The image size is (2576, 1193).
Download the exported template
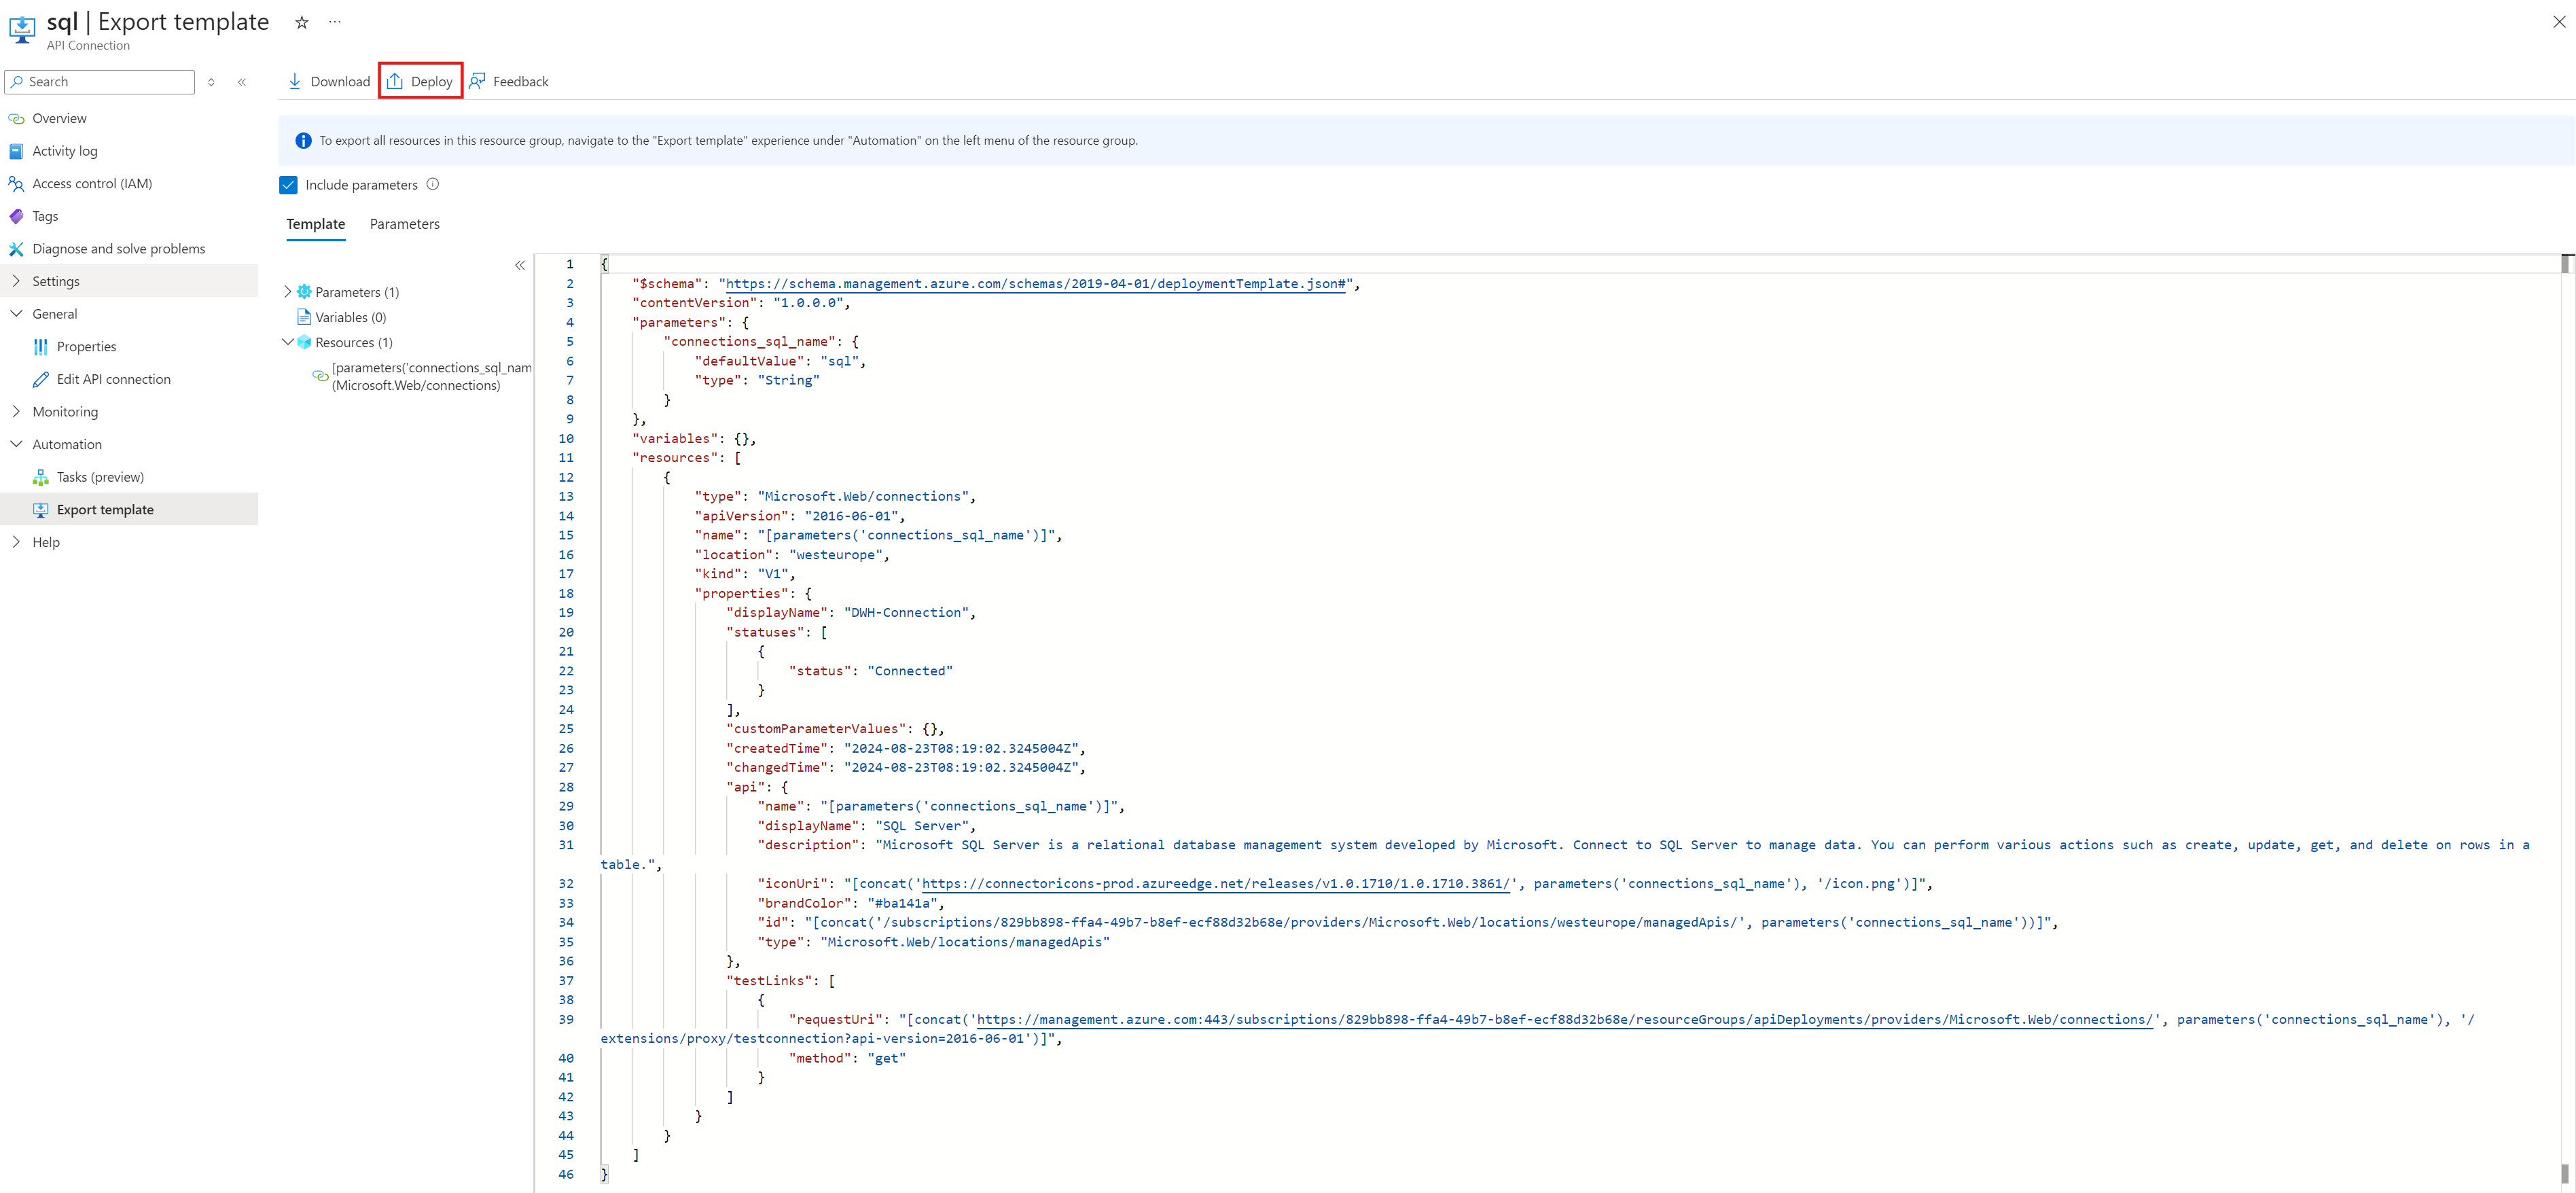[329, 81]
